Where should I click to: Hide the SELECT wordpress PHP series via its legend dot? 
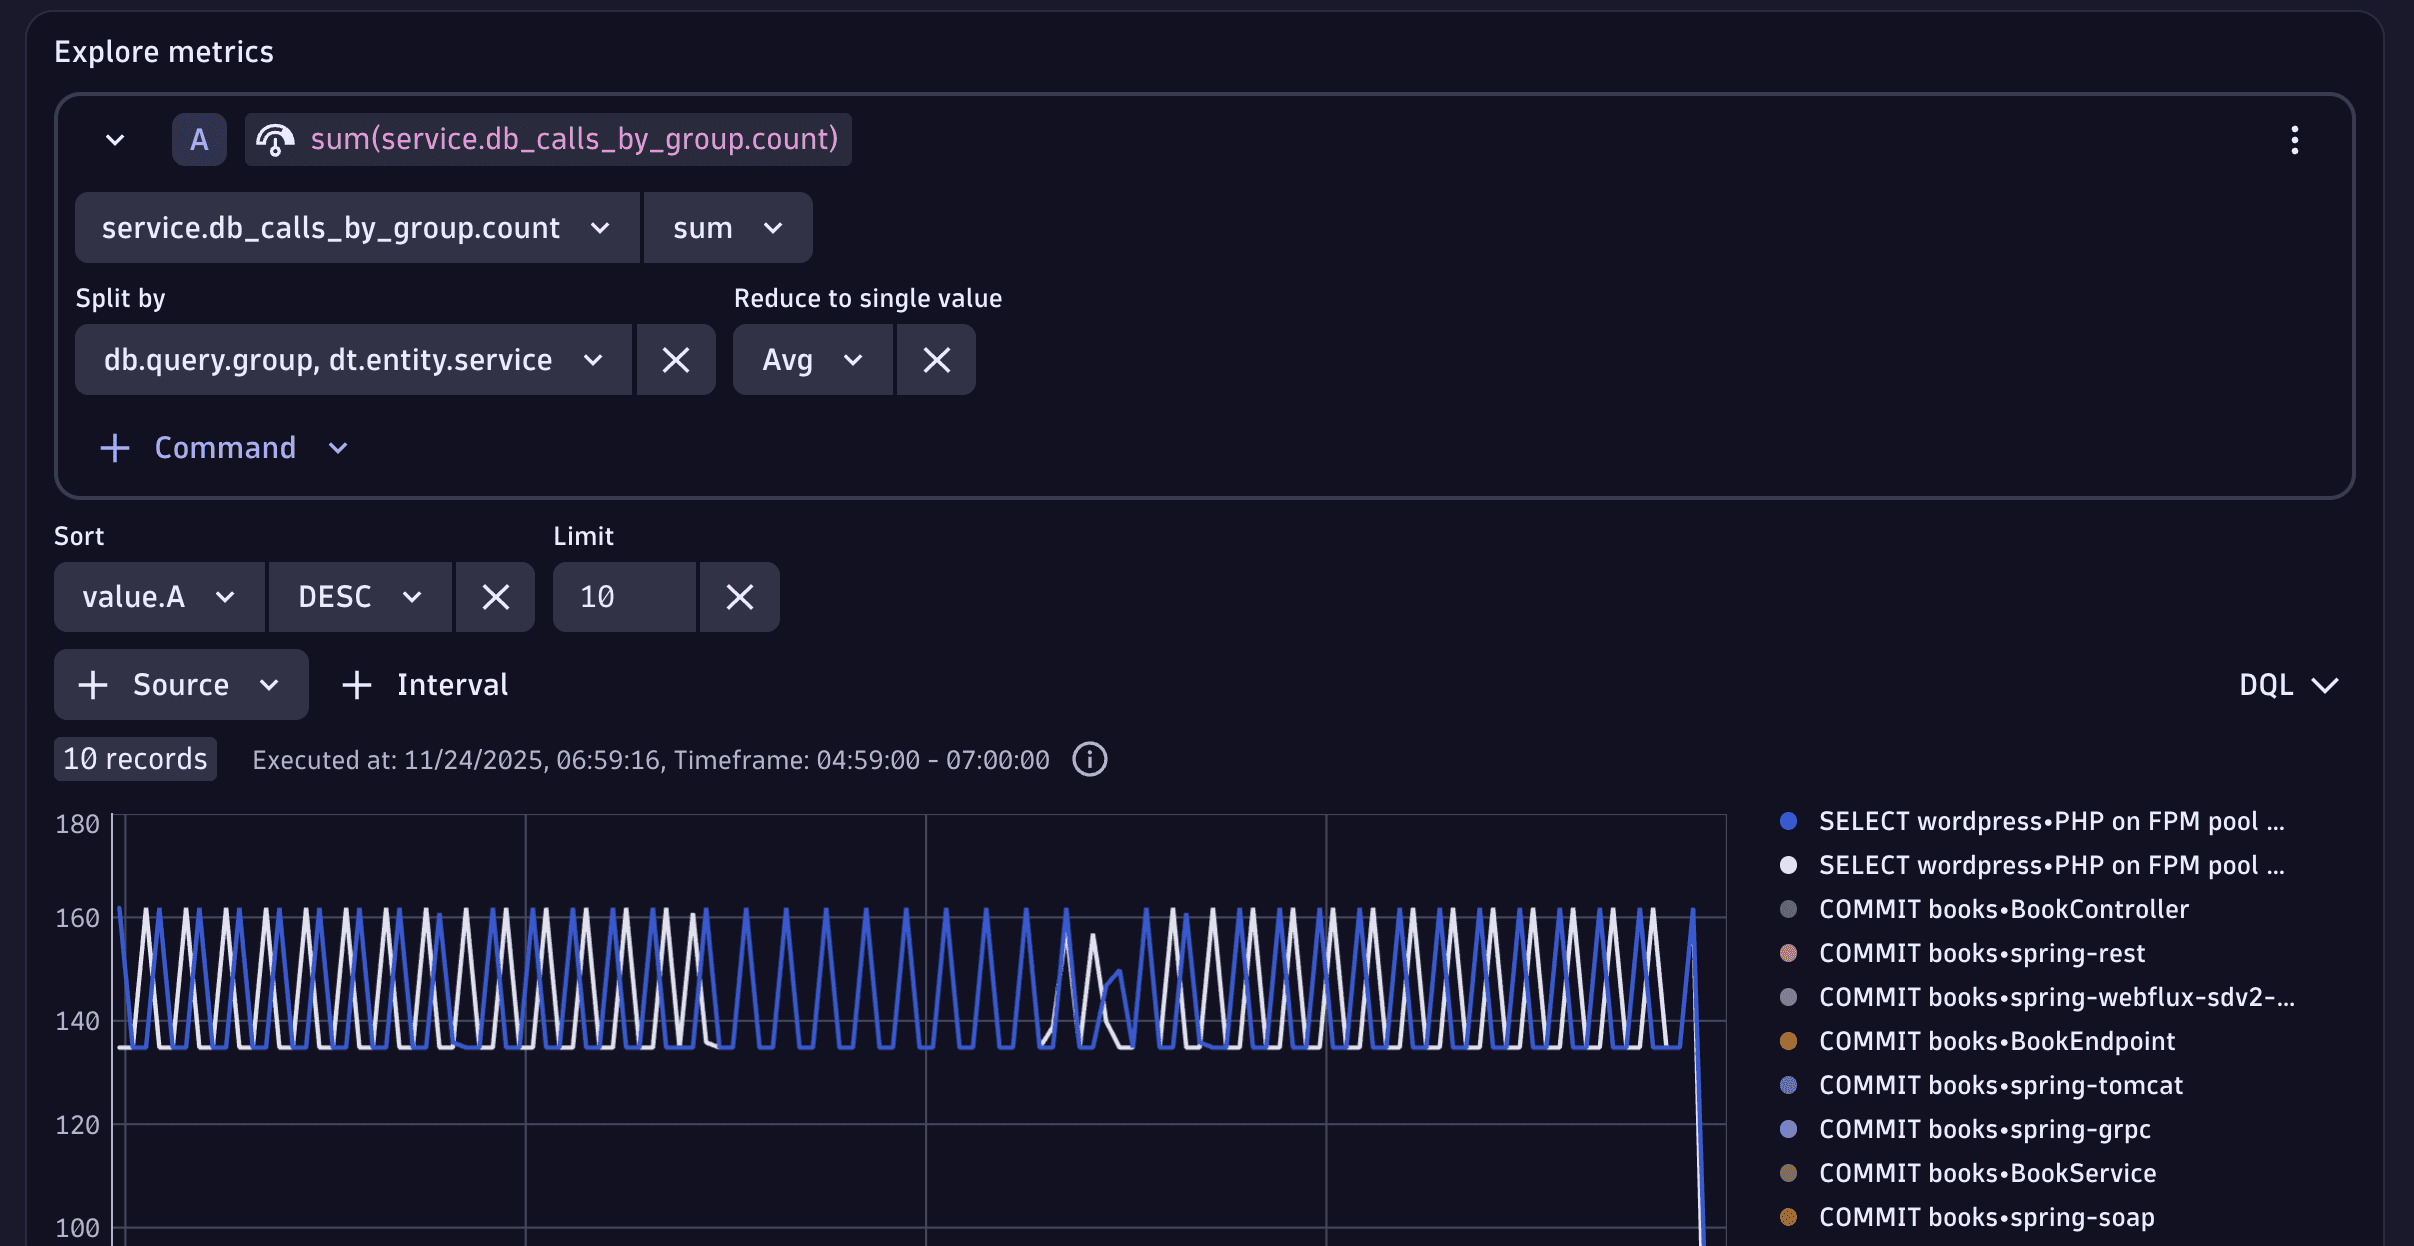click(x=1788, y=821)
